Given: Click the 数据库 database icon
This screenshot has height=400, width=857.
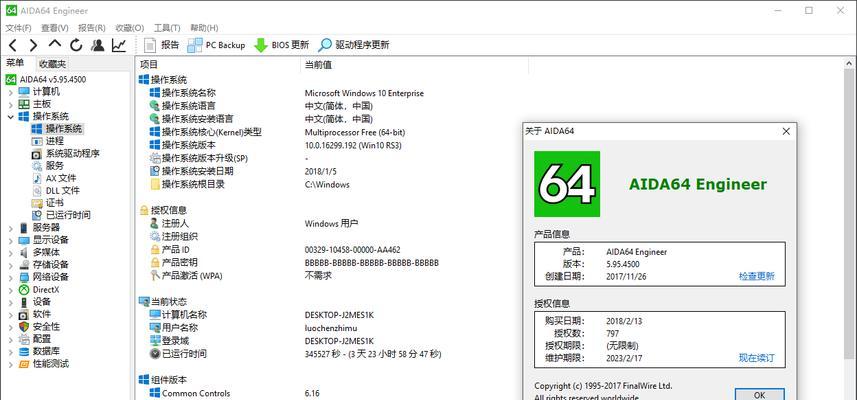Looking at the screenshot, I should pos(24,351).
